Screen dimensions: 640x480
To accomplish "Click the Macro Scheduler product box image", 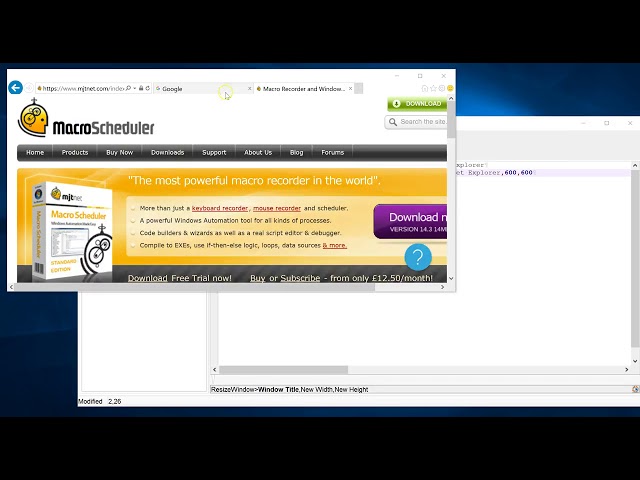I will tap(73, 232).
